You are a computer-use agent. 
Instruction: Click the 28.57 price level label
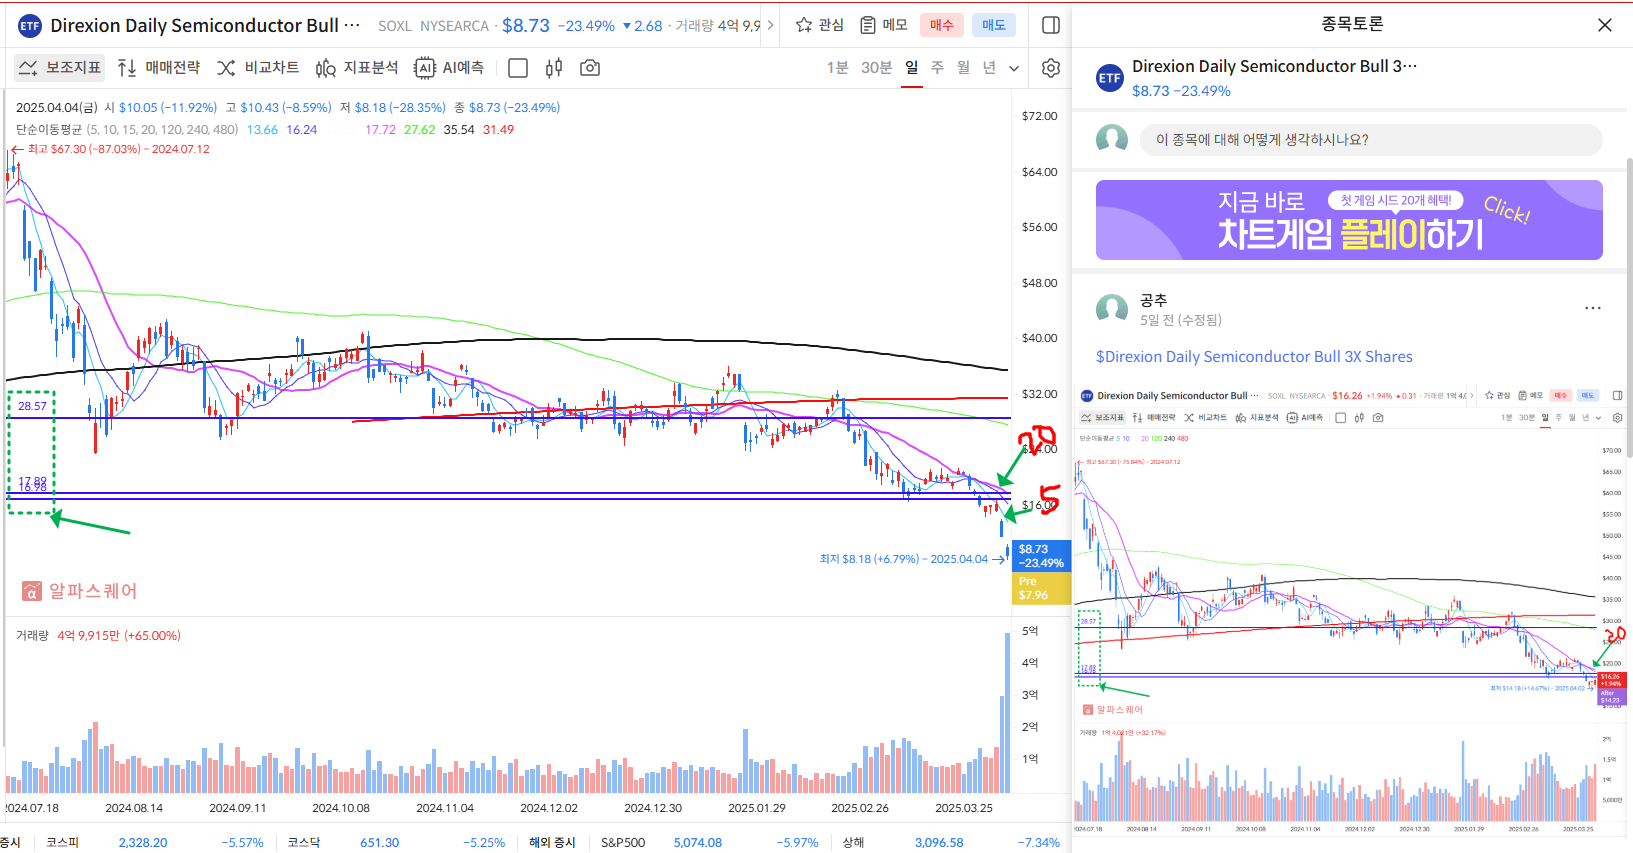pos(32,406)
